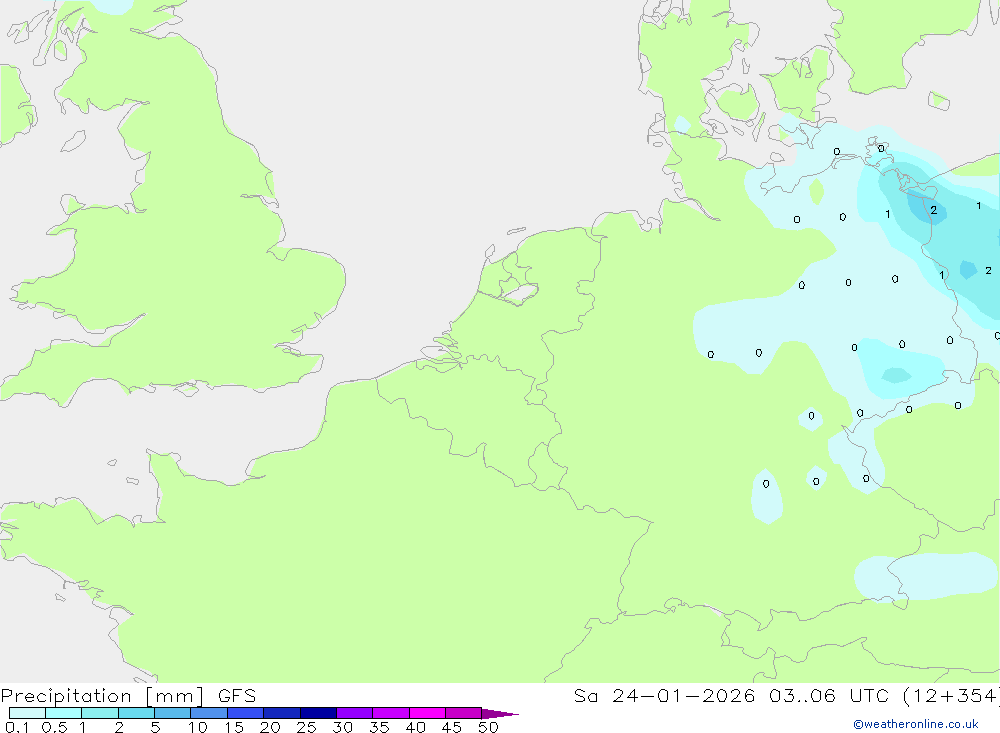Click the legend number '0.5'
The height and width of the screenshot is (733, 1000).
coord(54,727)
